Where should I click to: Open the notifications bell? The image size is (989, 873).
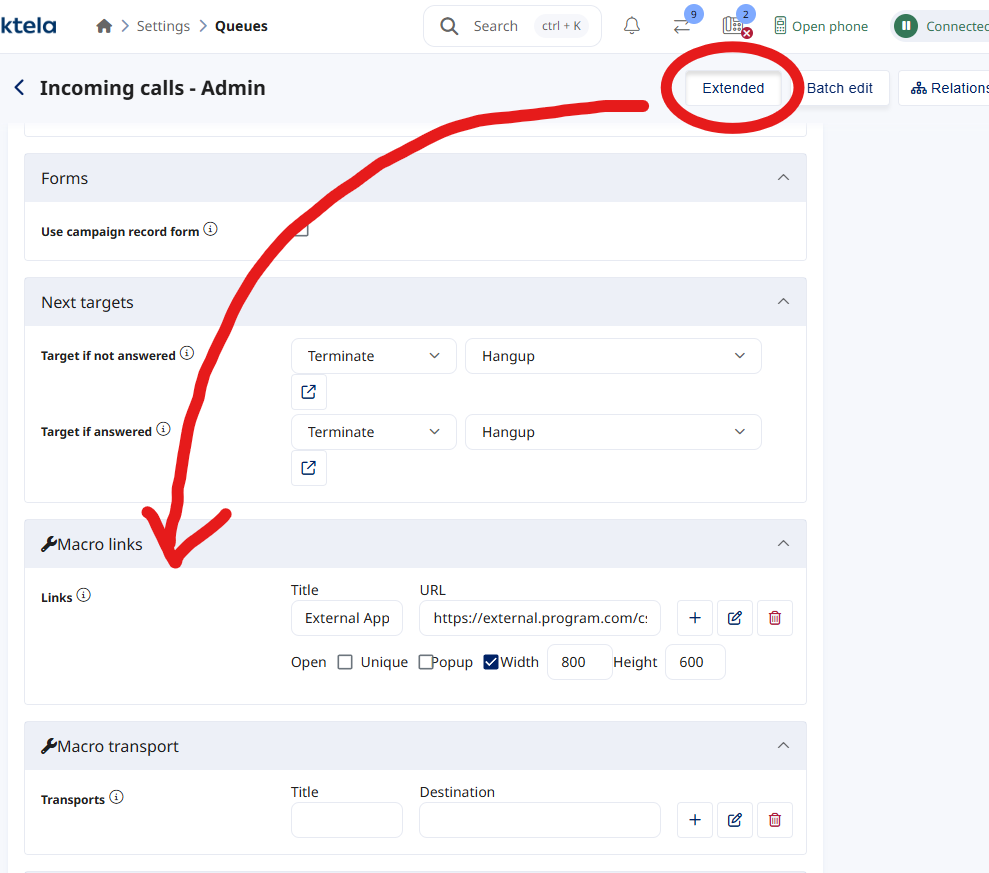(631, 27)
